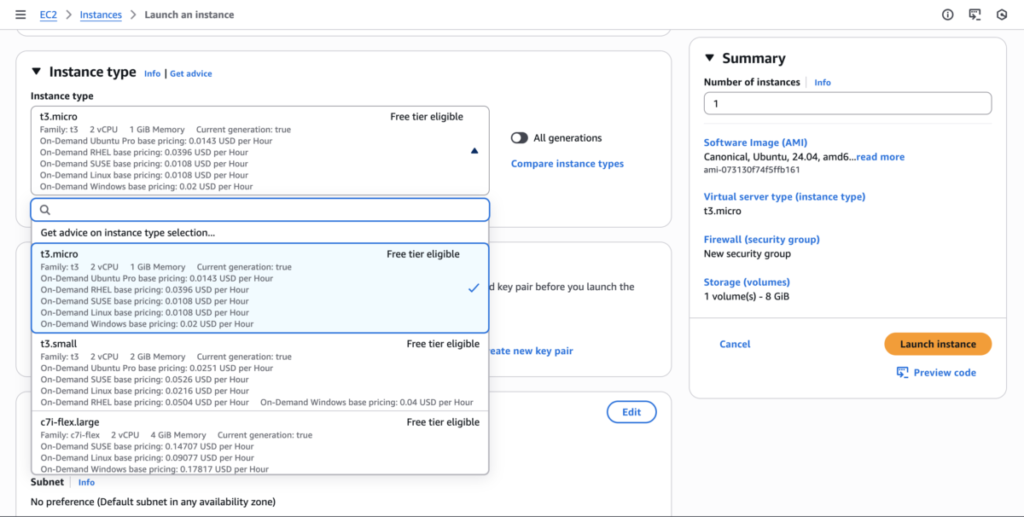Screen dimensions: 1024x517
Task: Go to Instances breadcrumb link
Action: point(101,15)
